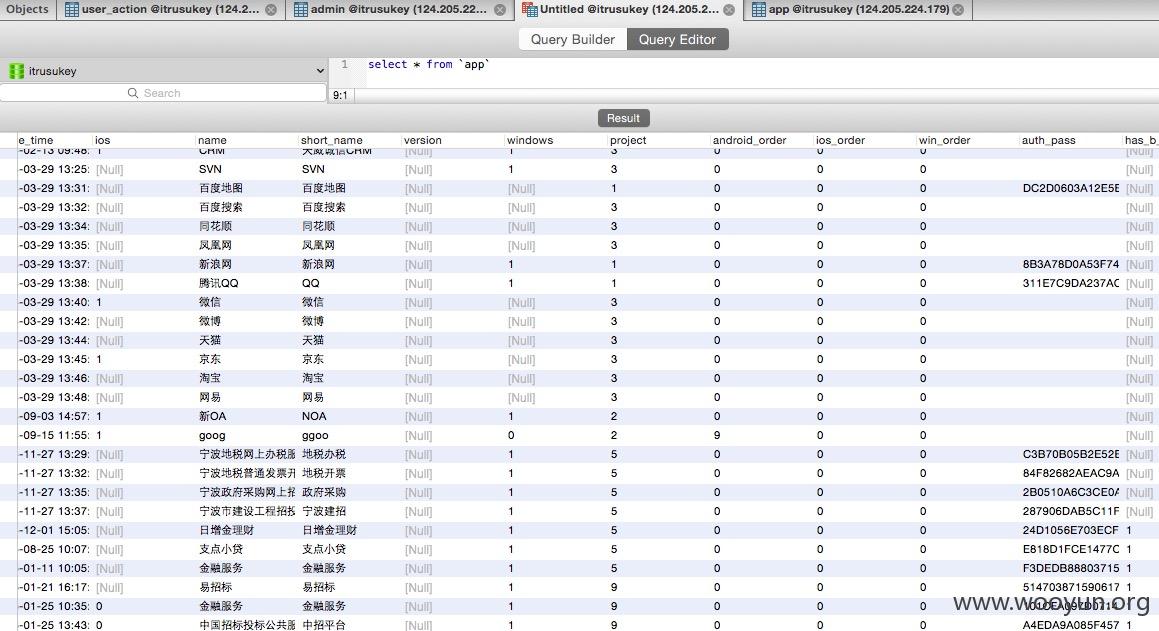1159x631 pixels.
Task: Select the name cell '同花顺'
Action: pyautogui.click(x=215, y=226)
